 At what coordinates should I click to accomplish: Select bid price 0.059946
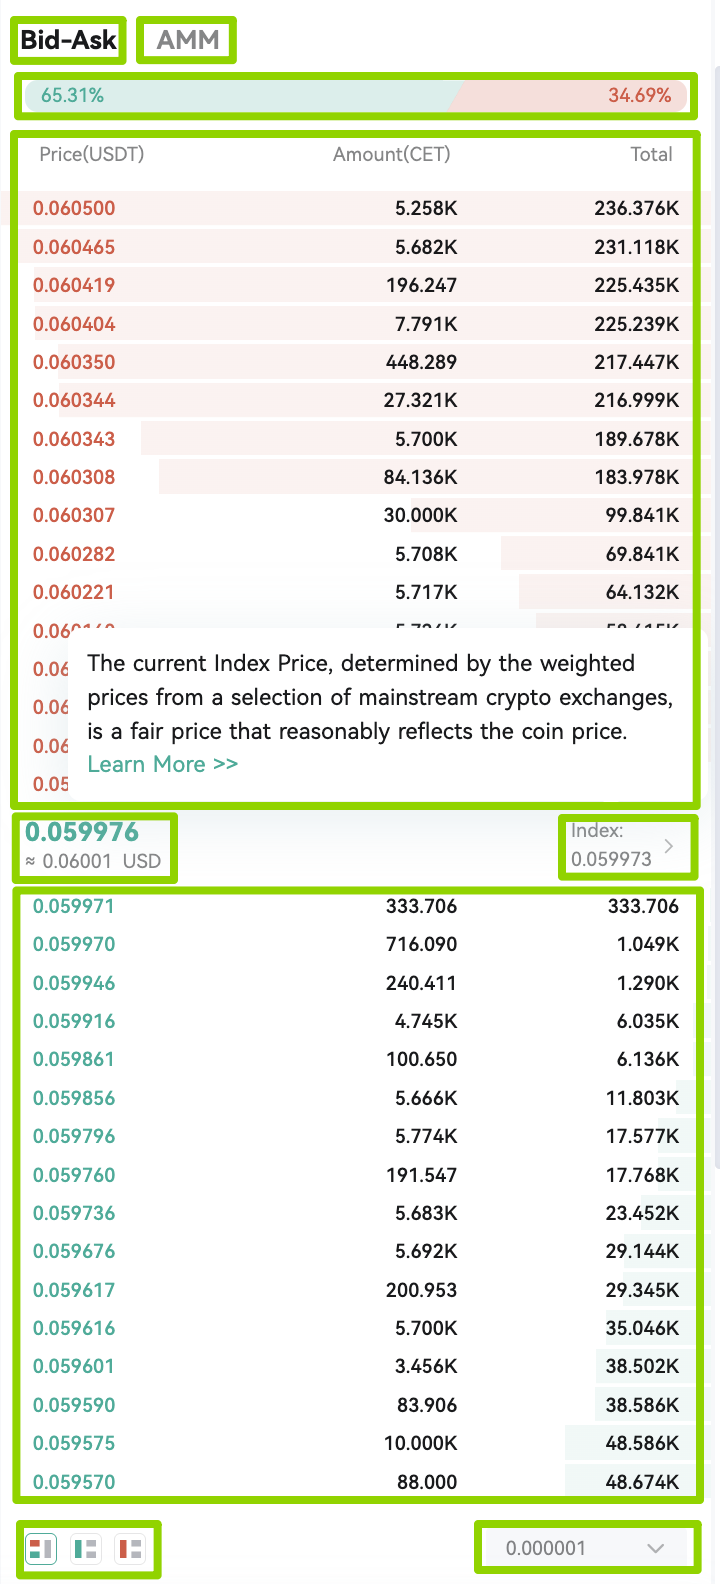coord(74,983)
